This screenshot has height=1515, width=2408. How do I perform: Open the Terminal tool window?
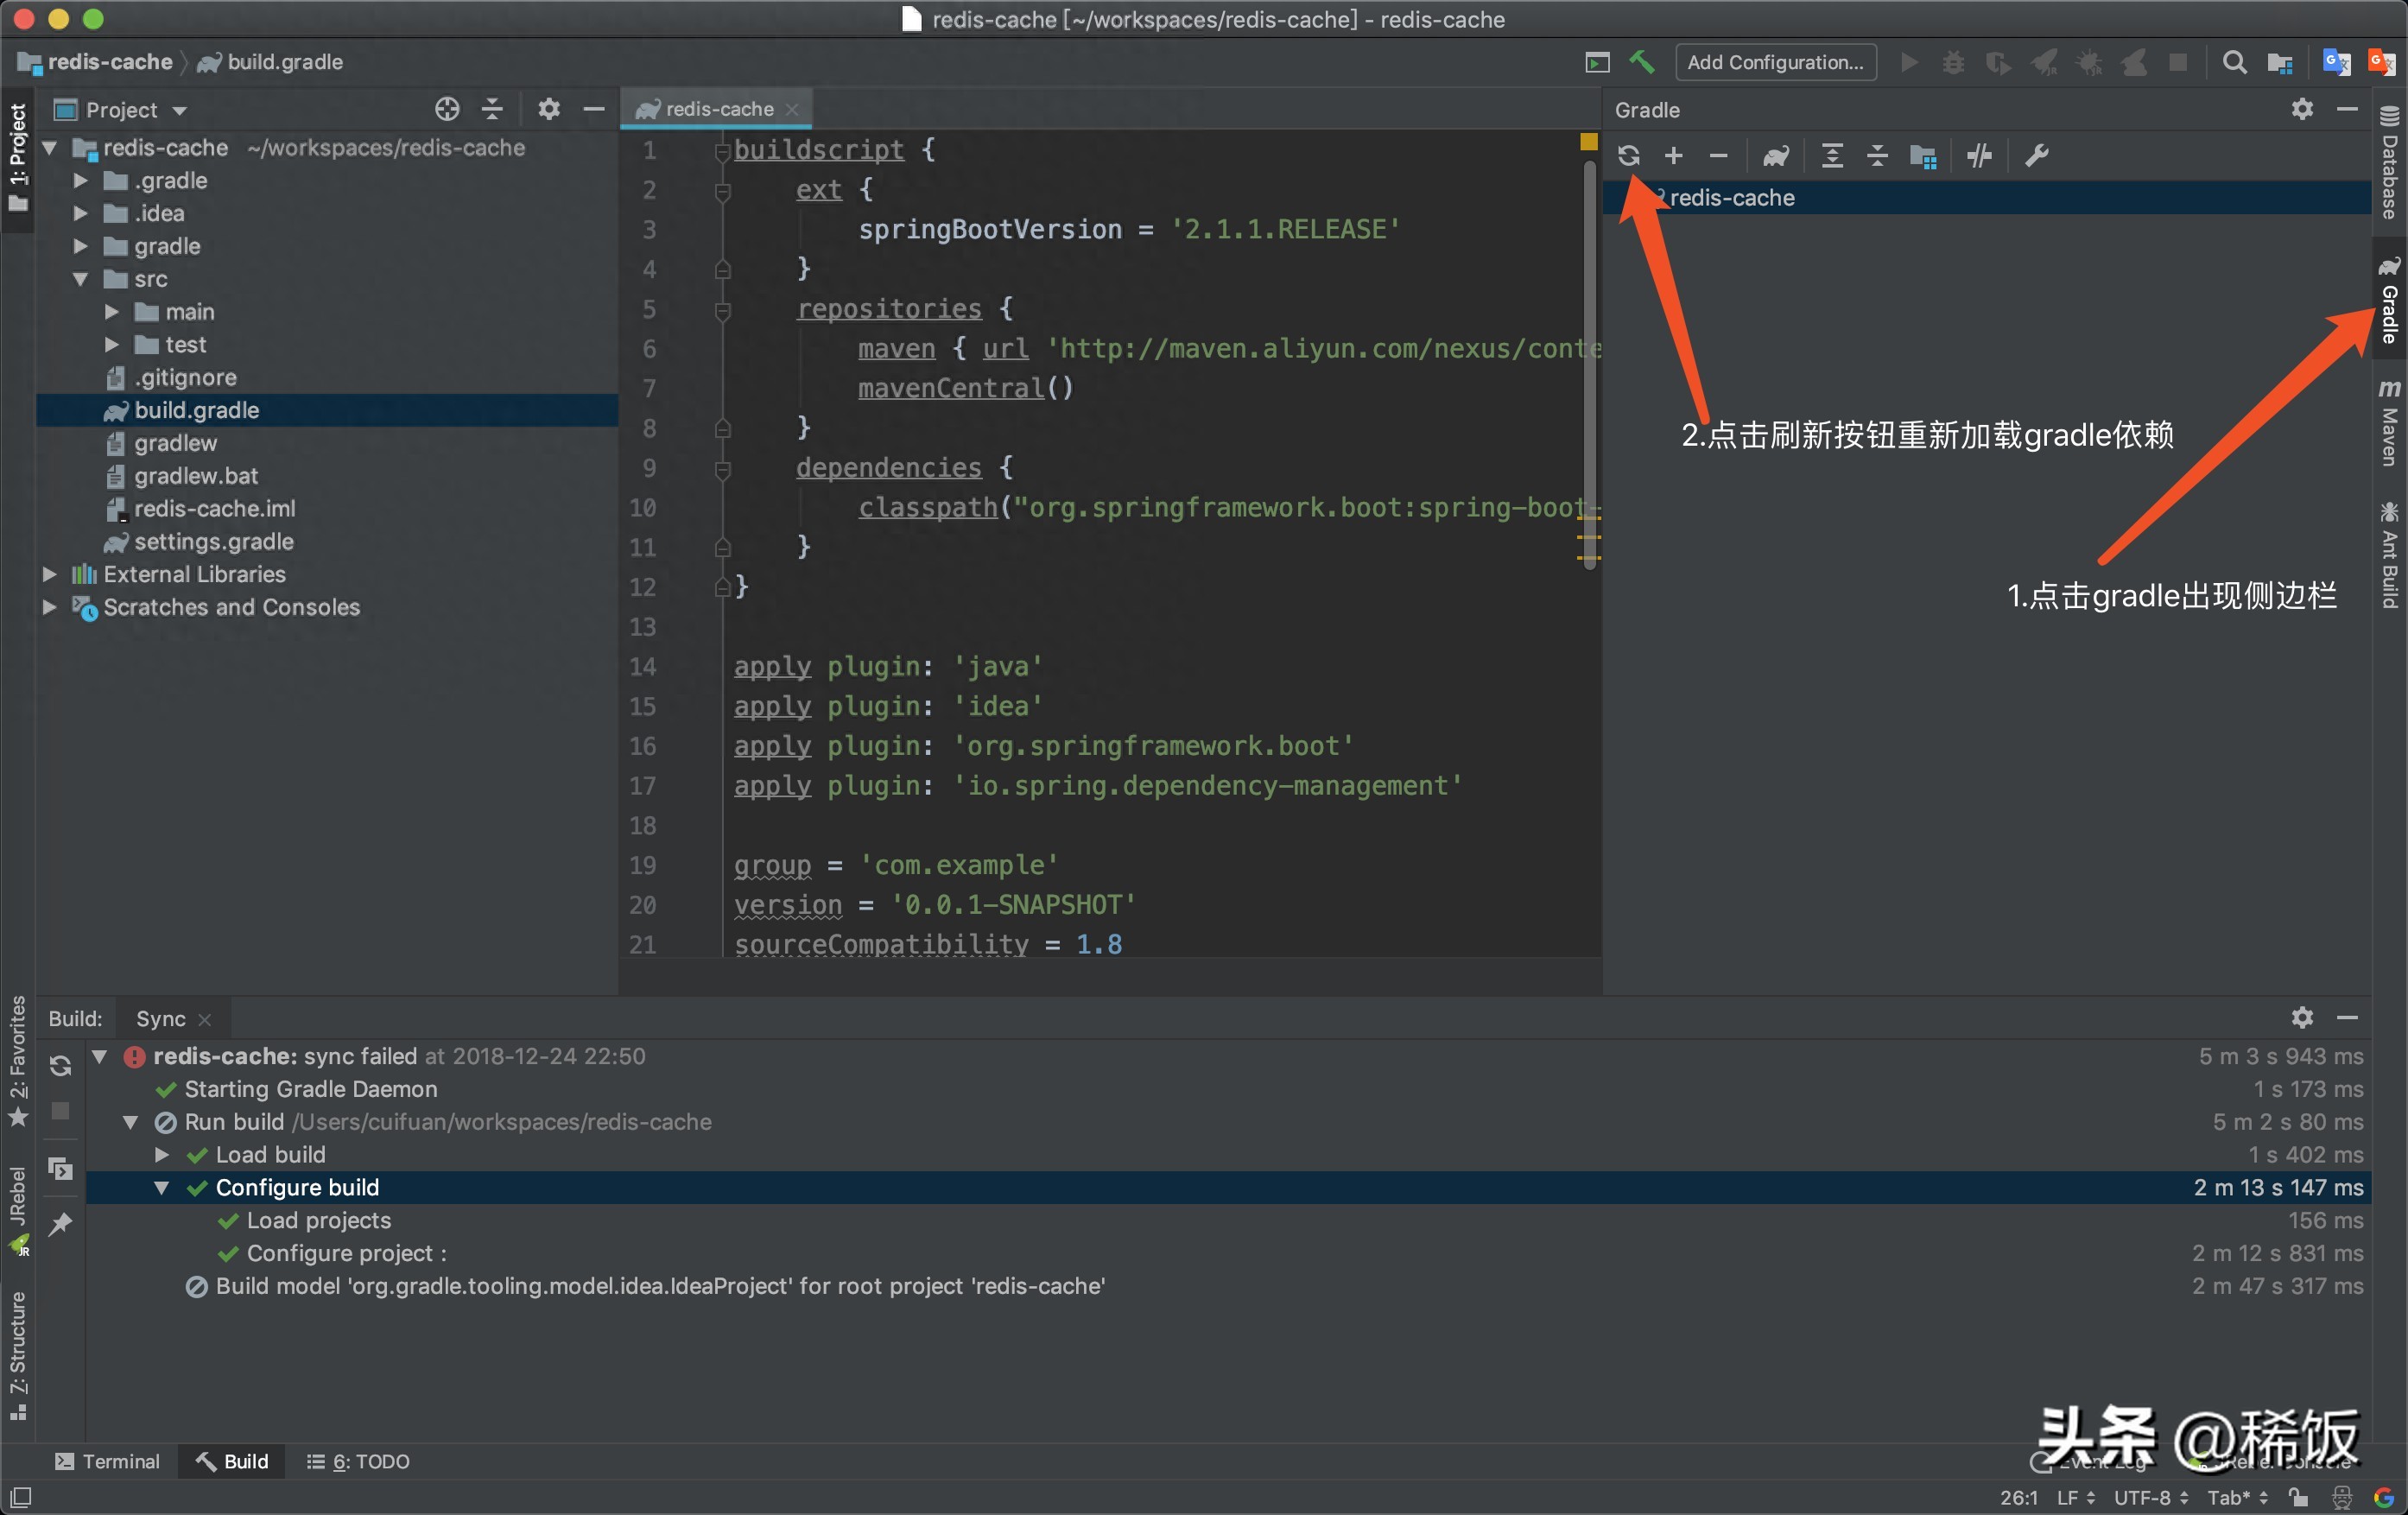pos(107,1461)
